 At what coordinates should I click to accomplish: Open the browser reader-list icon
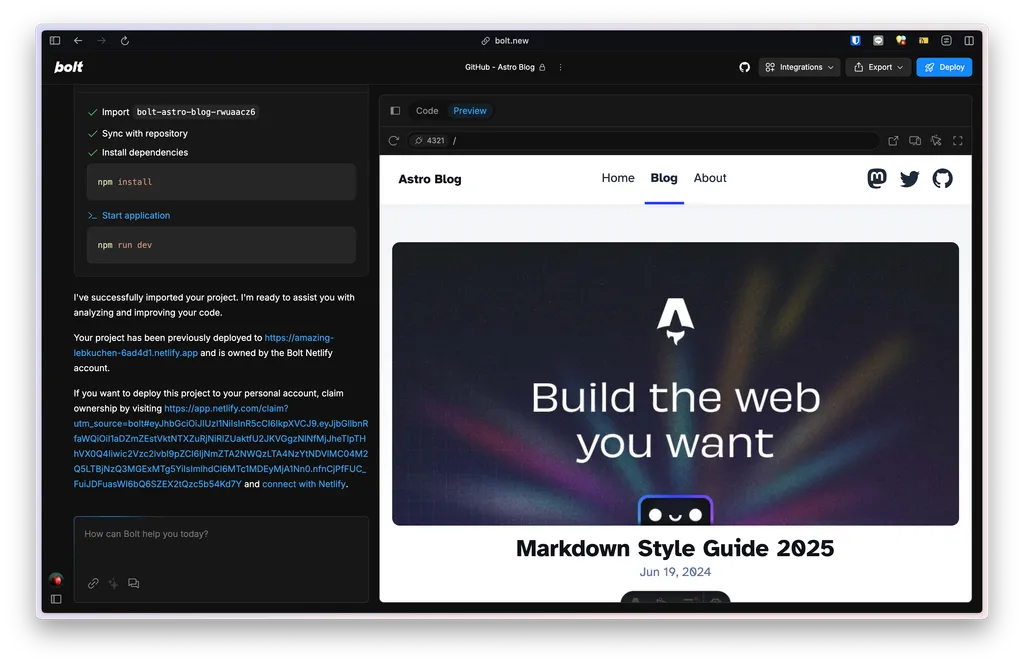(946, 40)
